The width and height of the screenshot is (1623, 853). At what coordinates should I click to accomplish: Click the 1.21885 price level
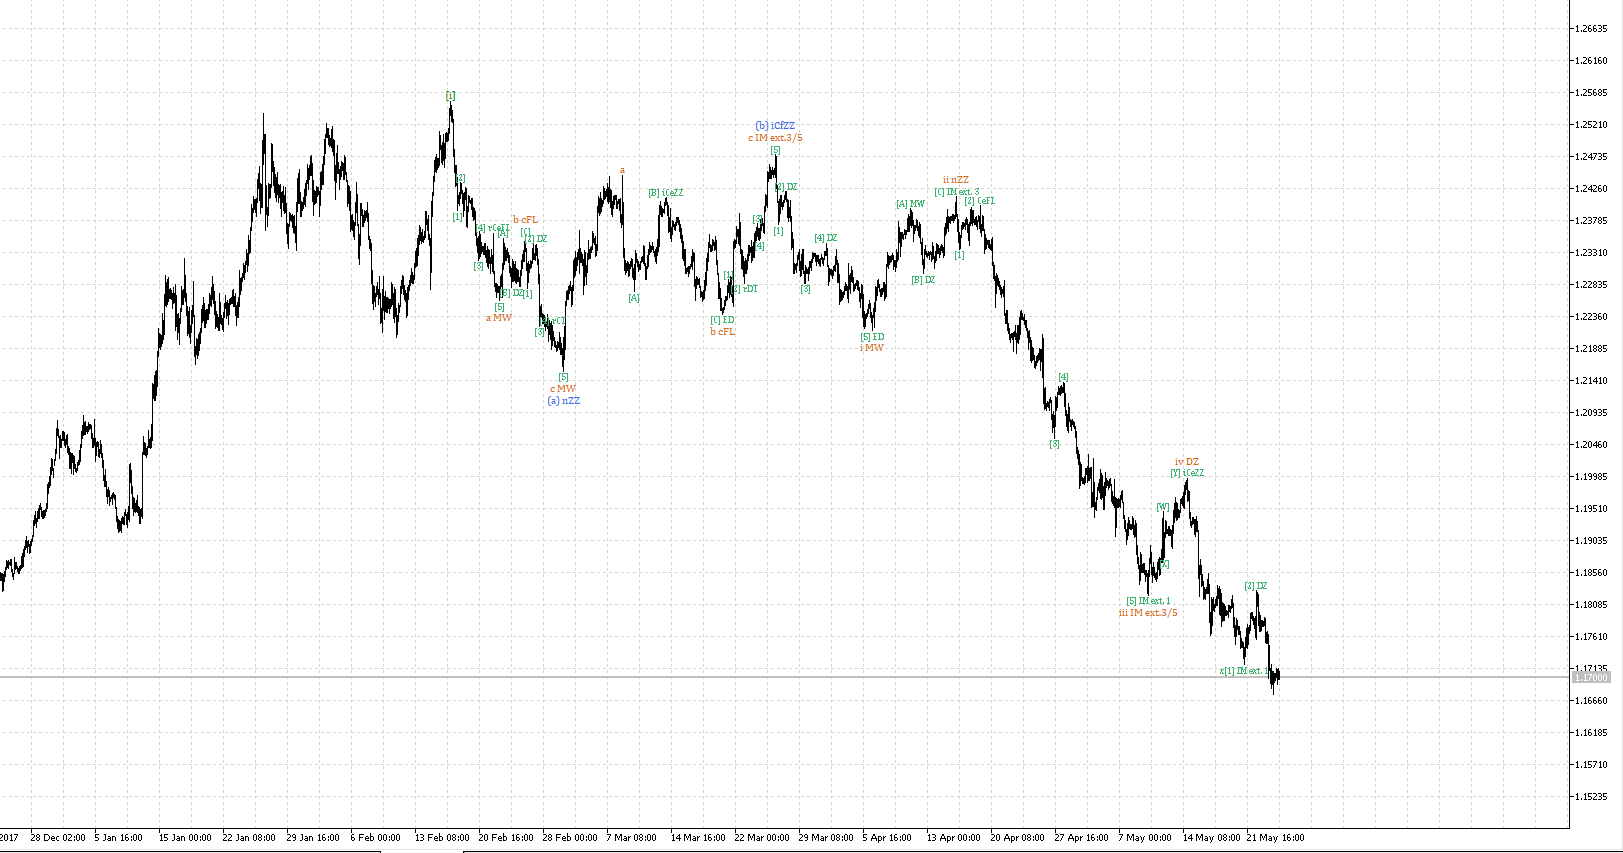pyautogui.click(x=1591, y=349)
